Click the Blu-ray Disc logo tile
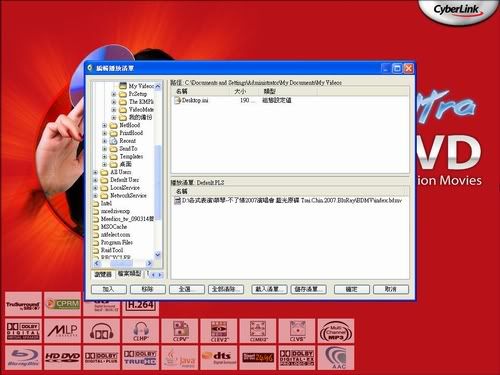500x375 pixels. click(x=23, y=358)
